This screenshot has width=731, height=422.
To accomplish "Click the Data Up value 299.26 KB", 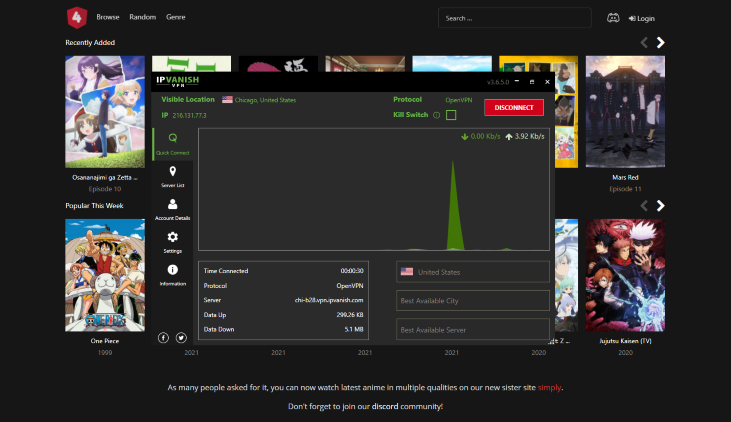I will pyautogui.click(x=350, y=315).
